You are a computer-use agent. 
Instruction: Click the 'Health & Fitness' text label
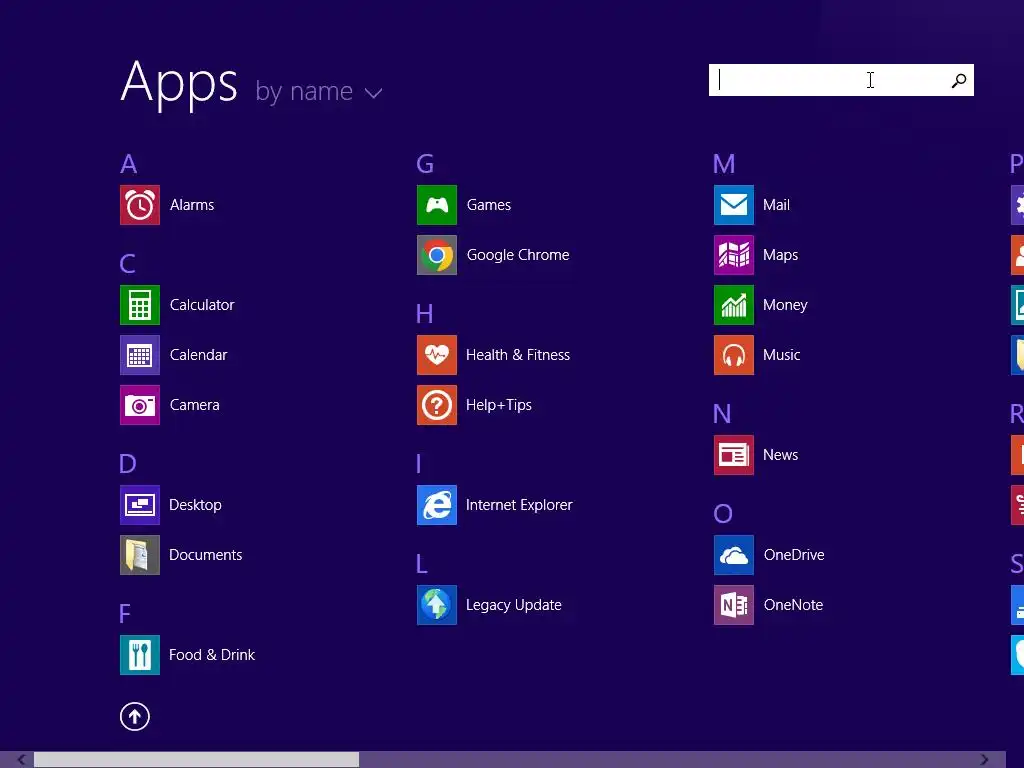[518, 355]
